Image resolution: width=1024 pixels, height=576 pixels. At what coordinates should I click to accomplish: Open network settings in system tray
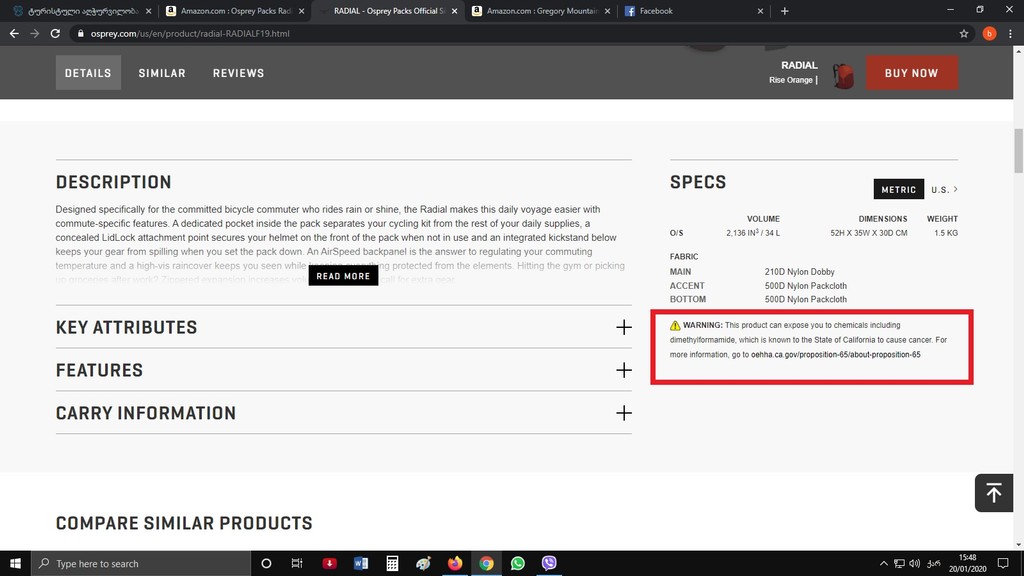(899, 564)
